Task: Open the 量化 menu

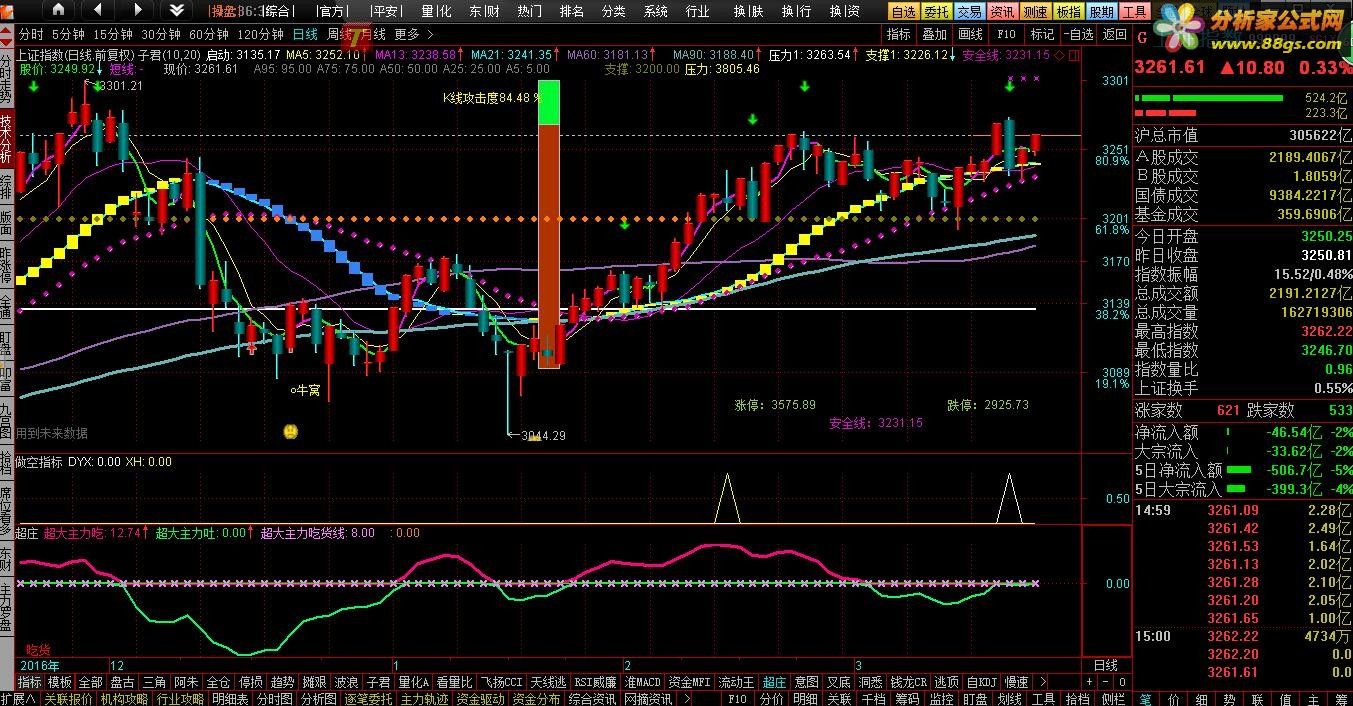Action: click(435, 11)
